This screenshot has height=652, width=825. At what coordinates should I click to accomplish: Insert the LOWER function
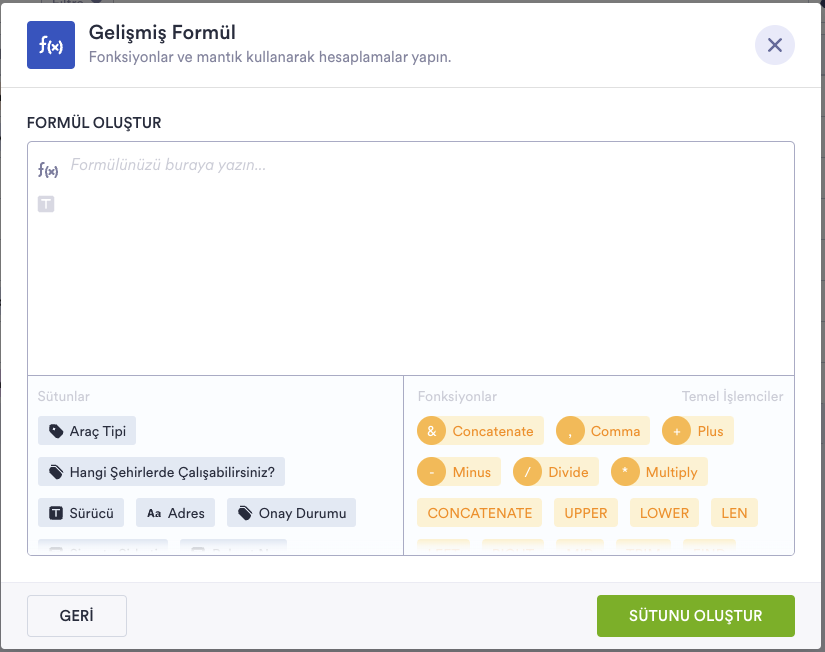[x=664, y=513]
